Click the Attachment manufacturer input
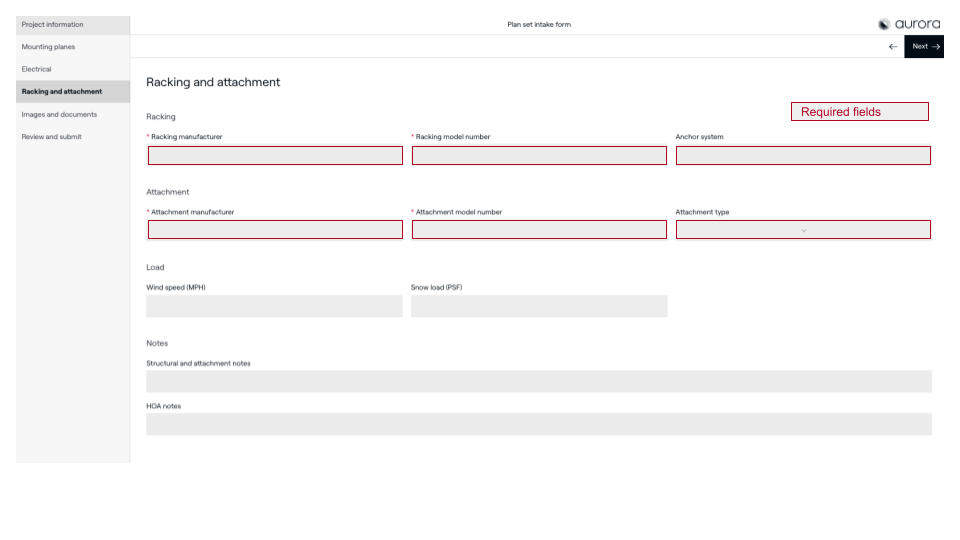 click(x=275, y=230)
